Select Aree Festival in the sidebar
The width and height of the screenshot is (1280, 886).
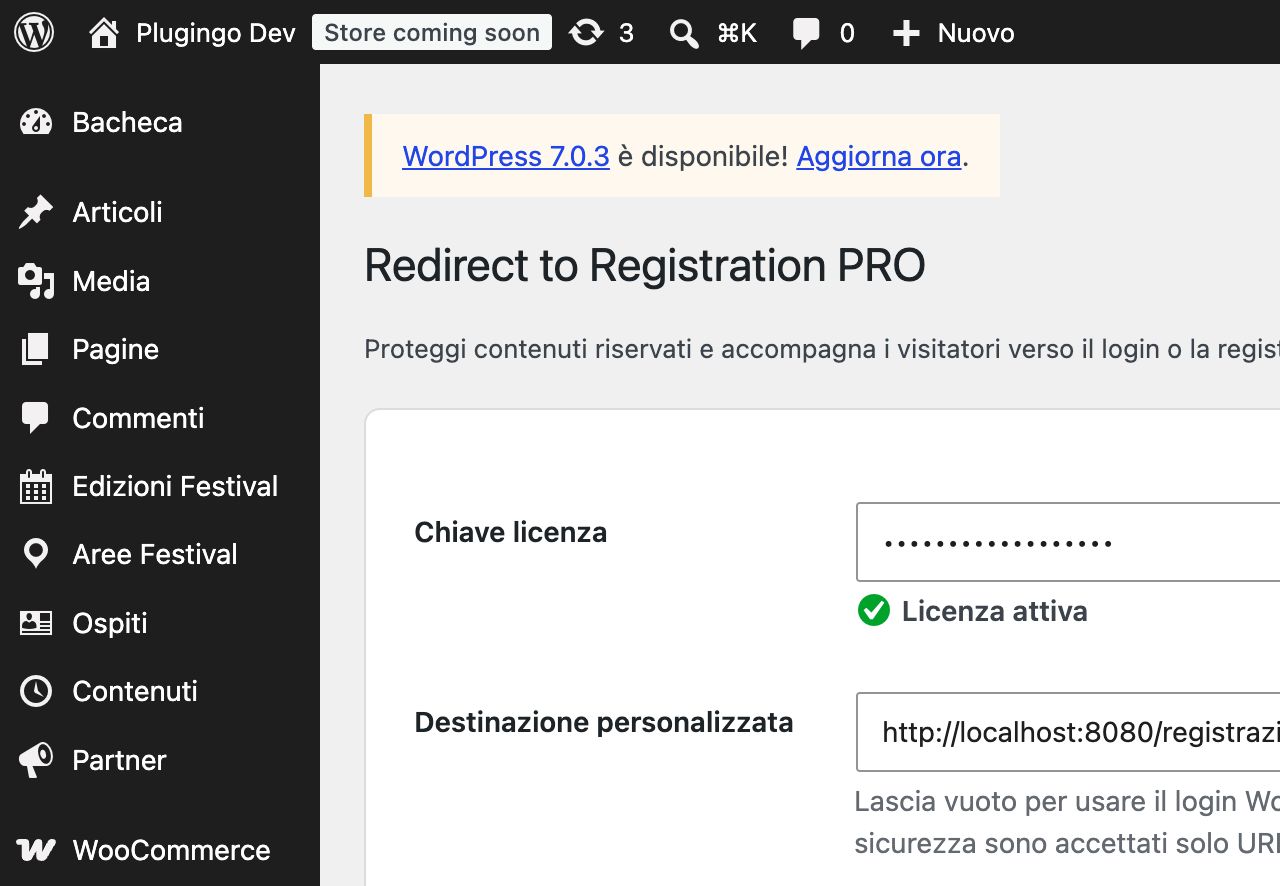pos(160,554)
